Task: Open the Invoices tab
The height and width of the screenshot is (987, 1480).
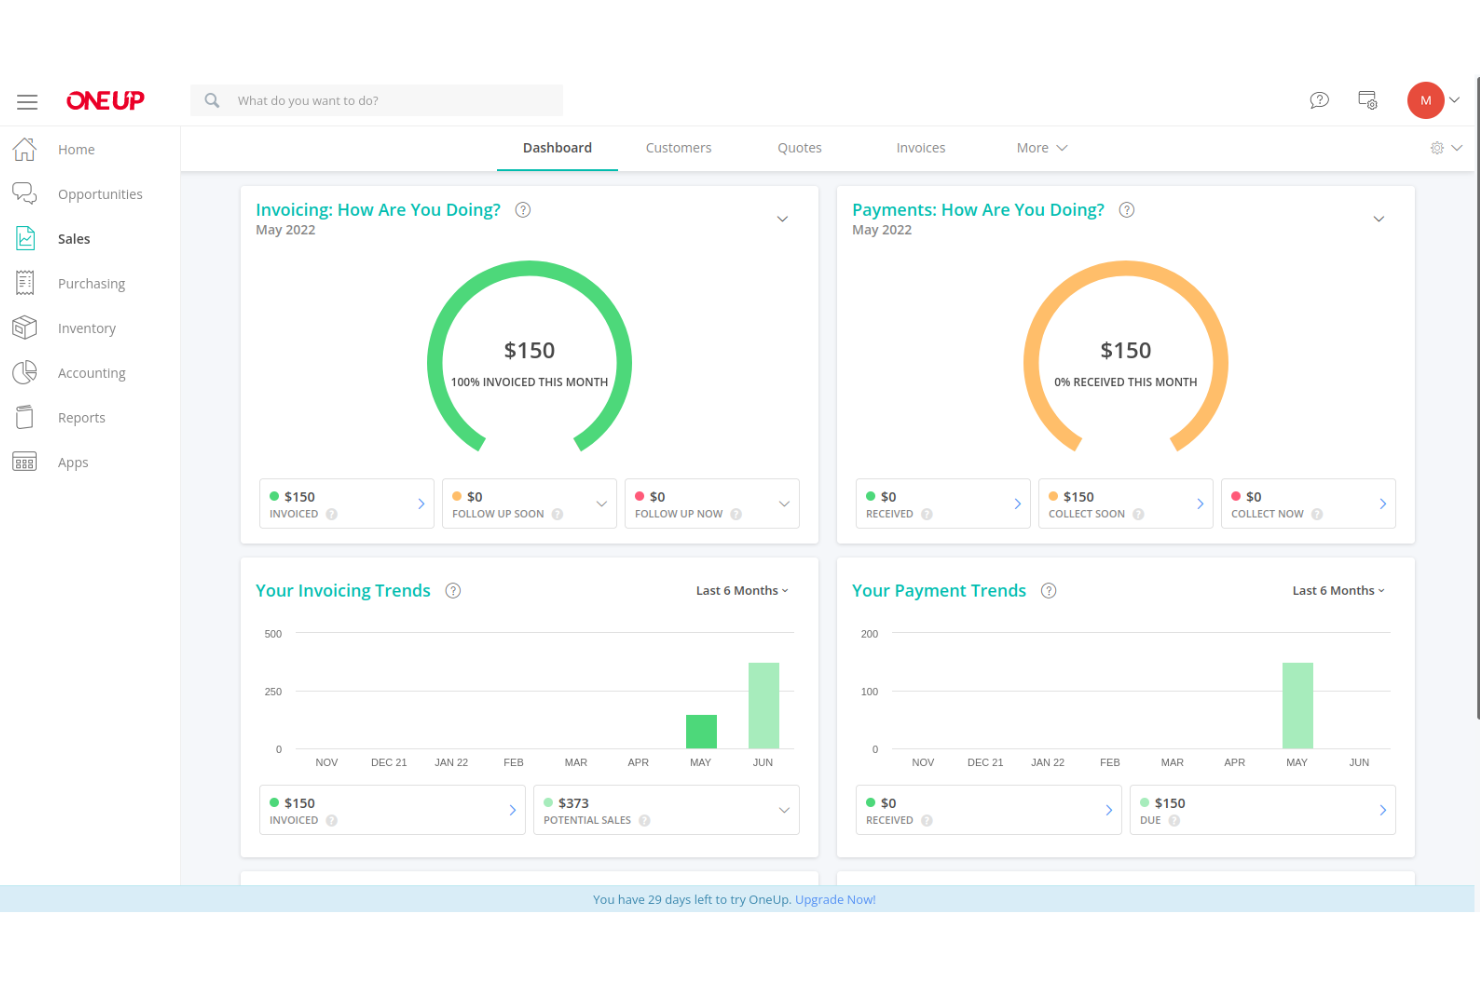Action: point(920,147)
